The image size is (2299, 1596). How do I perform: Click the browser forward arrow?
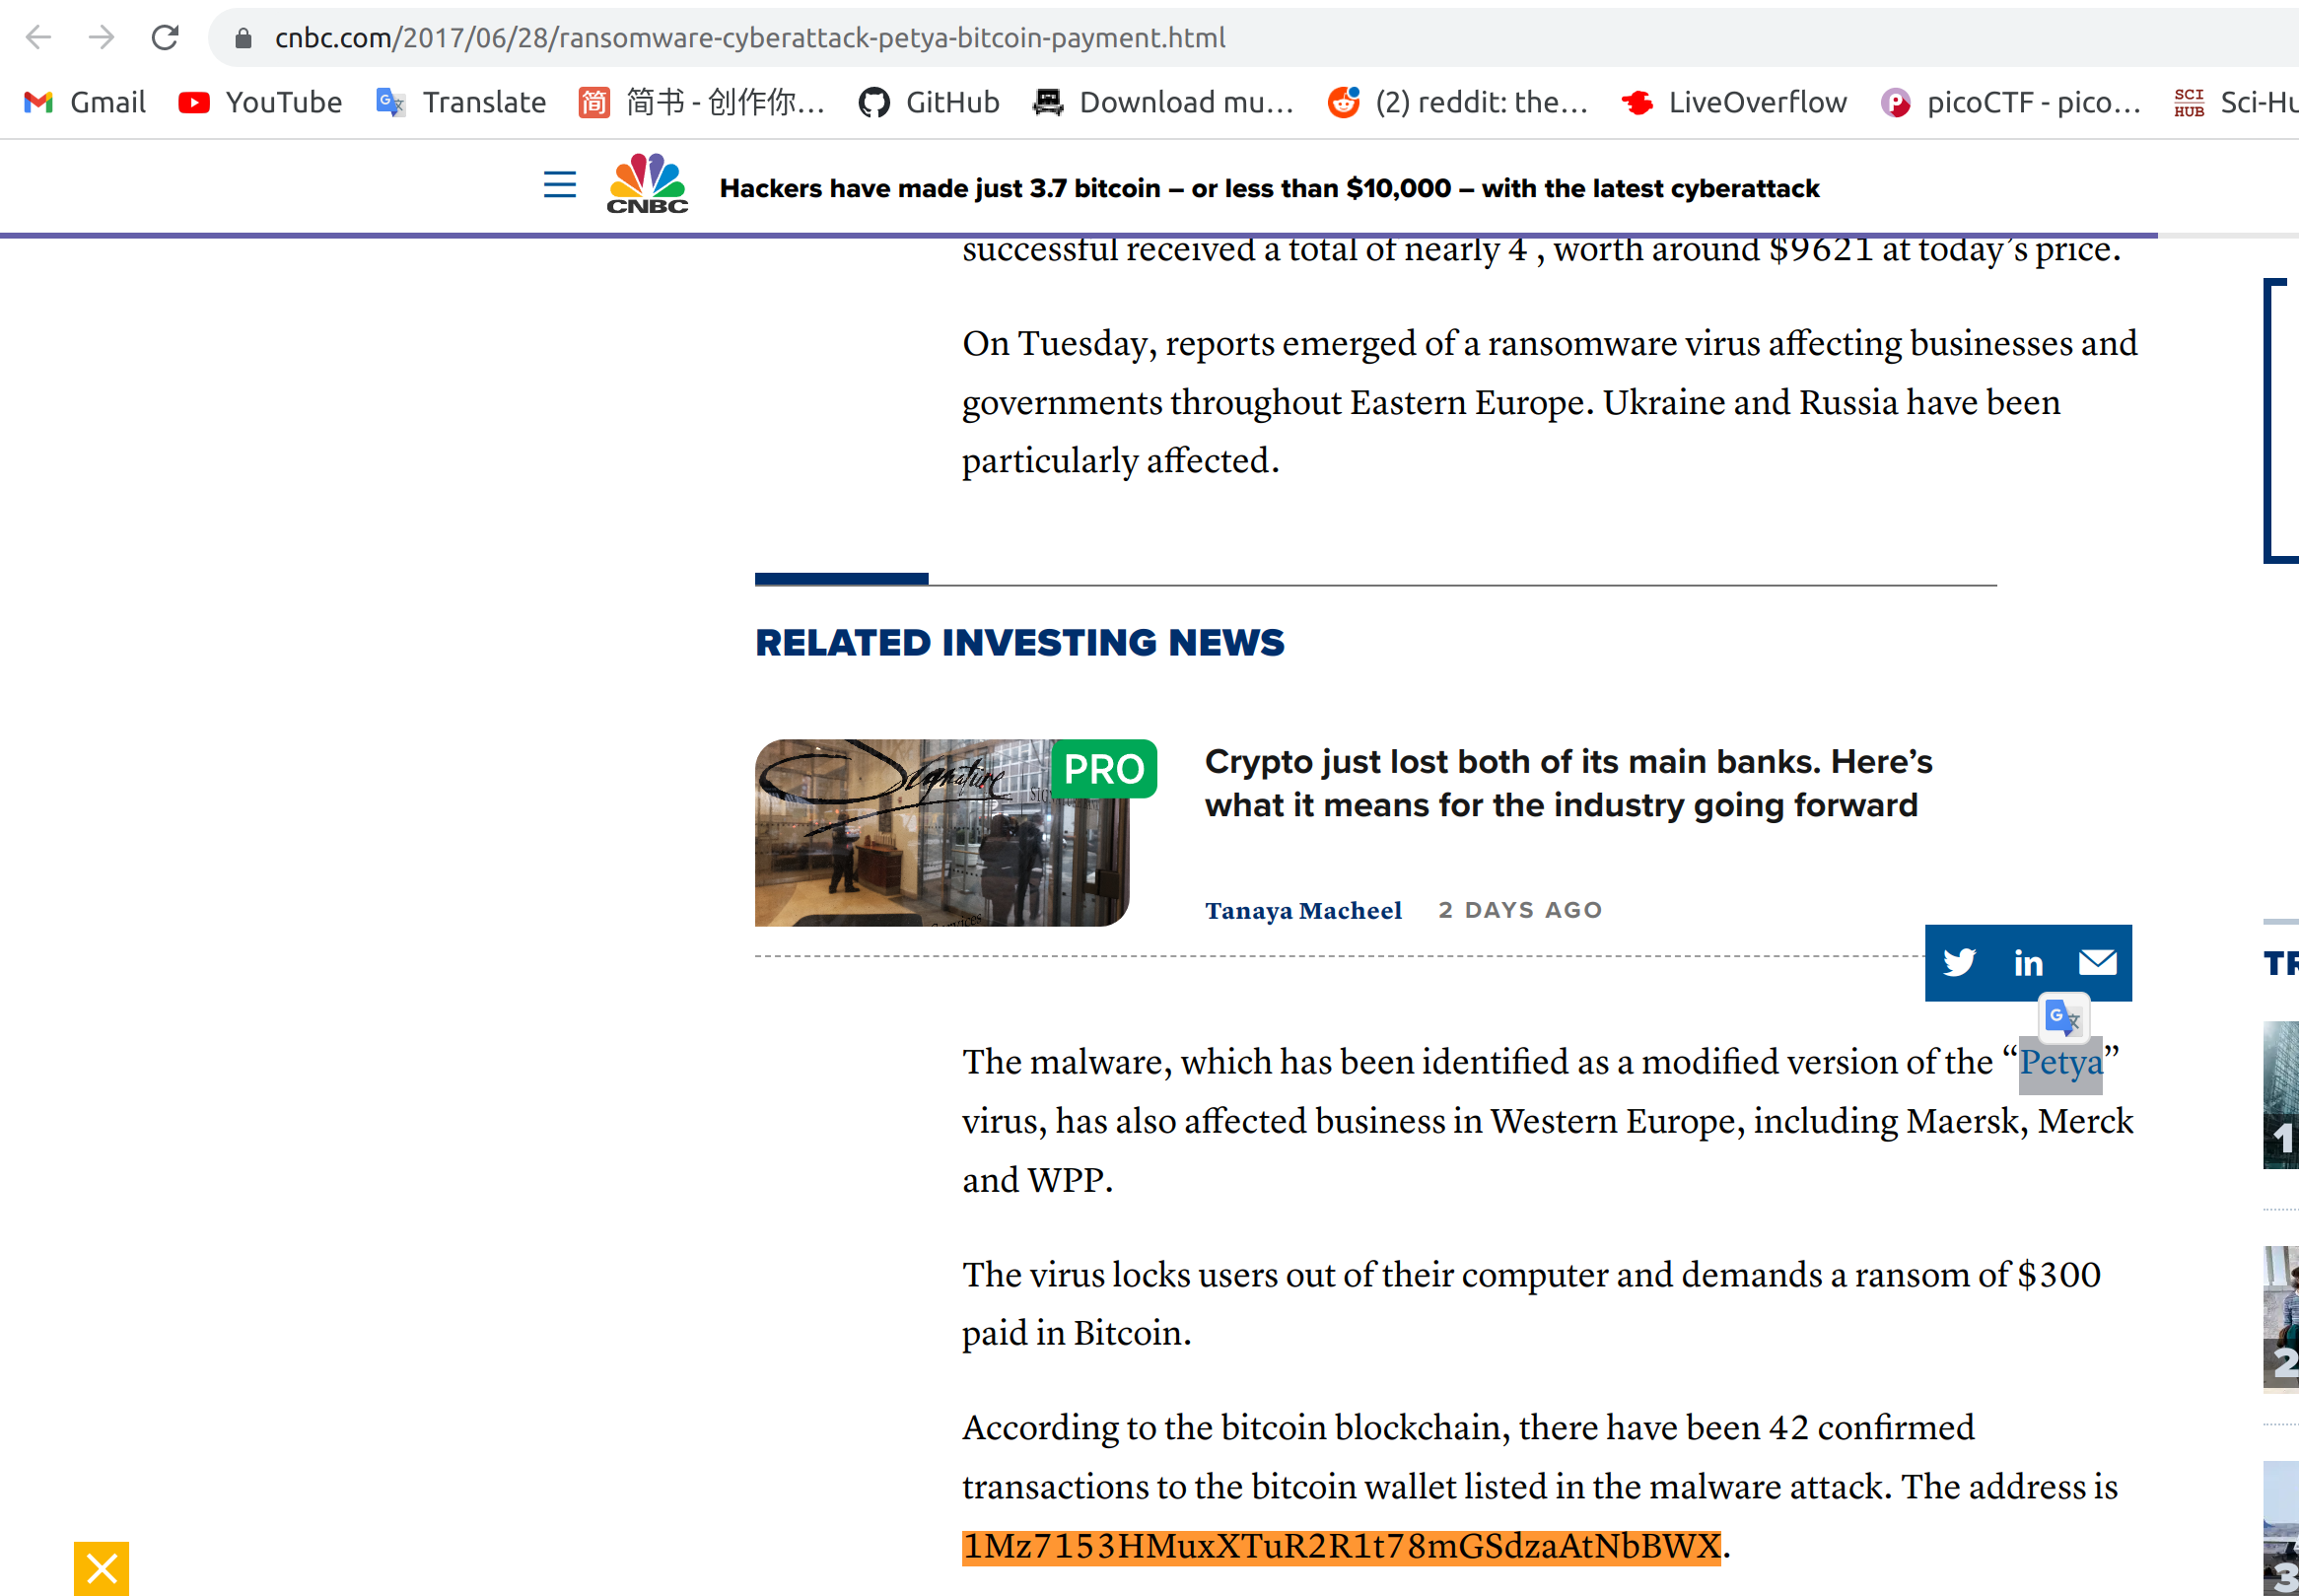tap(101, 38)
